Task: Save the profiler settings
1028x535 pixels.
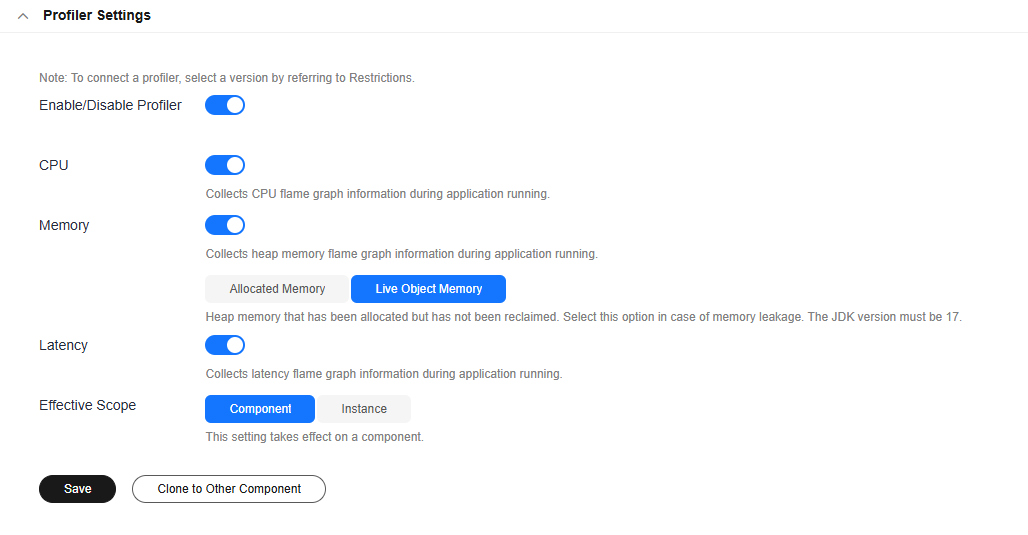Action: [77, 489]
